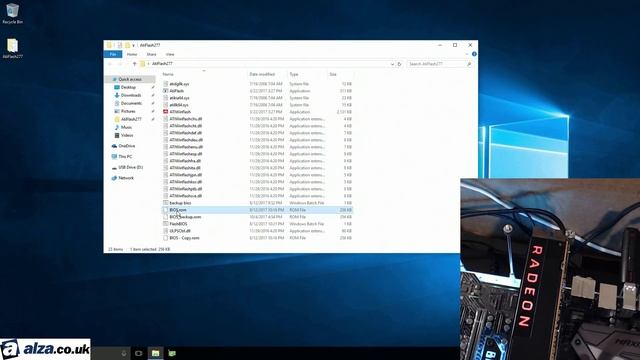640x360 pixels.
Task: Refresh the AtiFlash277 folder view
Action: tap(400, 64)
